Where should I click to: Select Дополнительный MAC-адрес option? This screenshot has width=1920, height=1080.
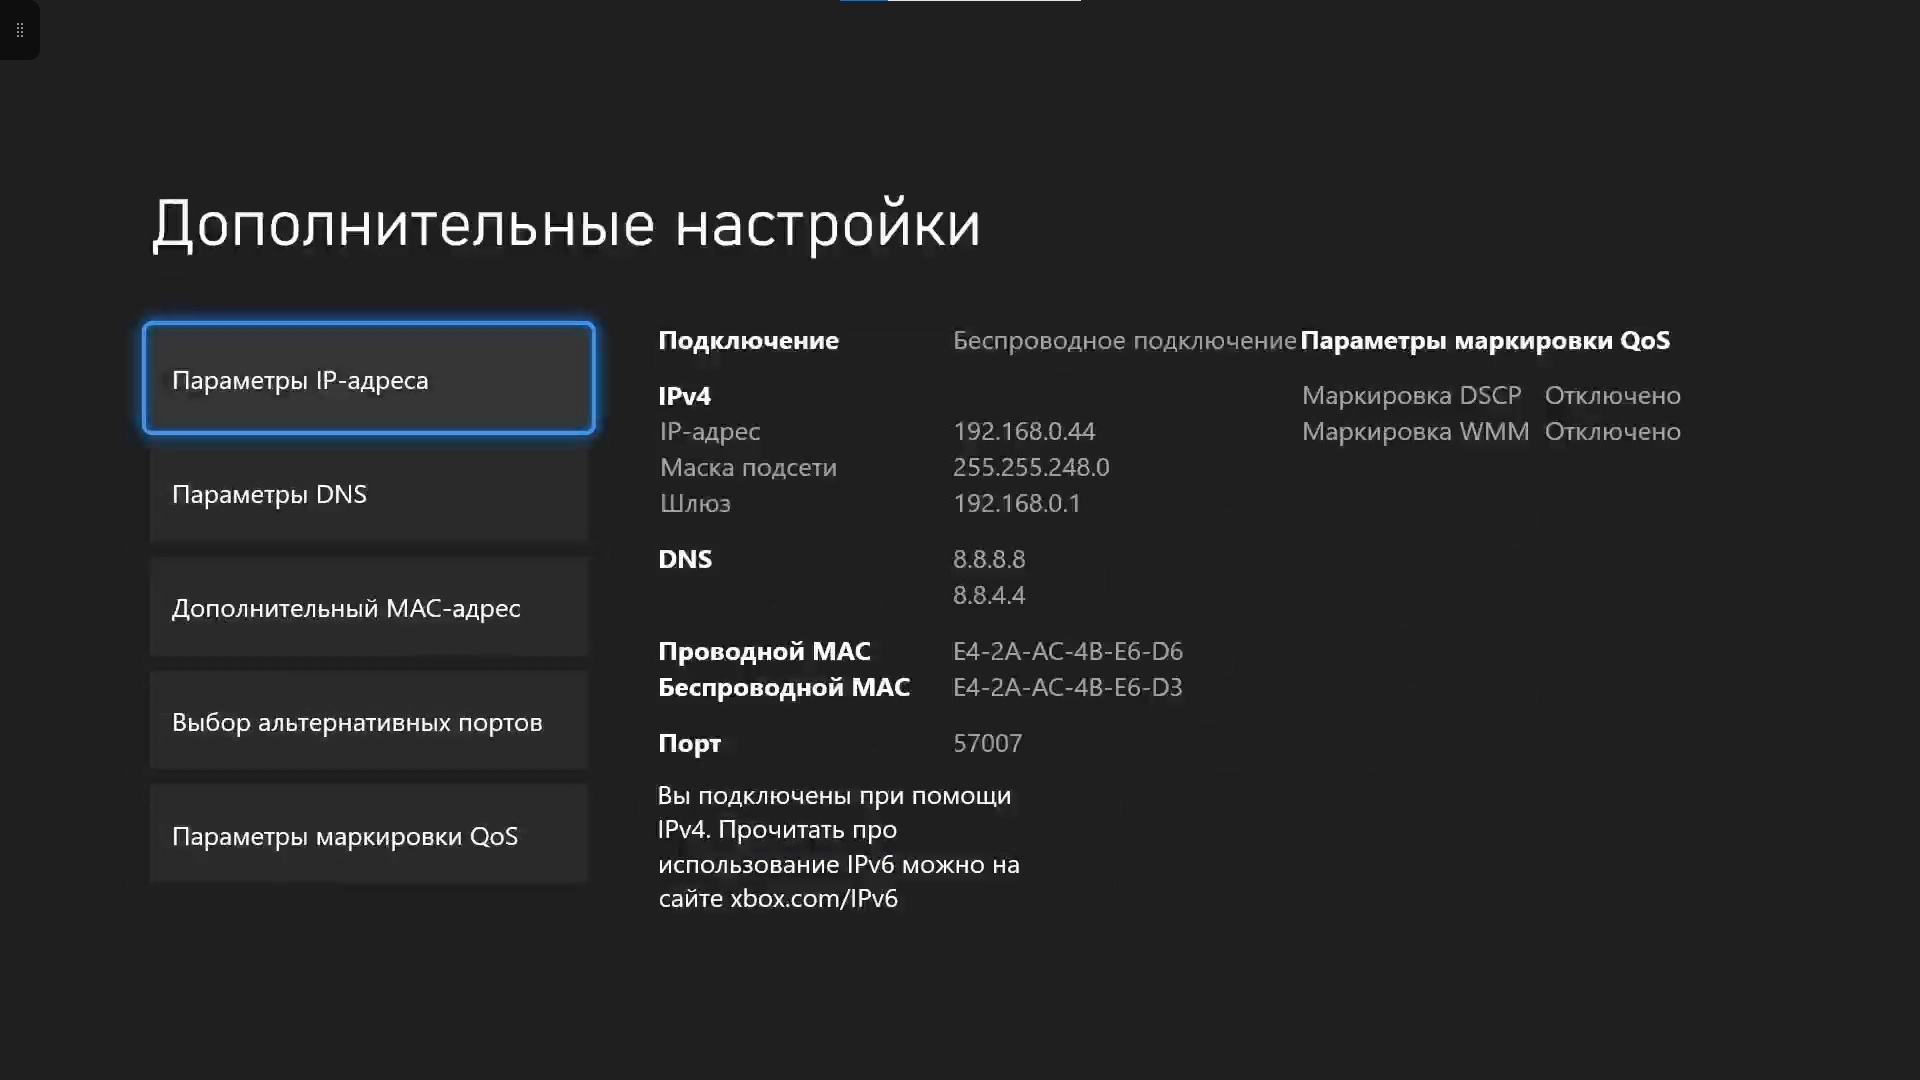368,608
